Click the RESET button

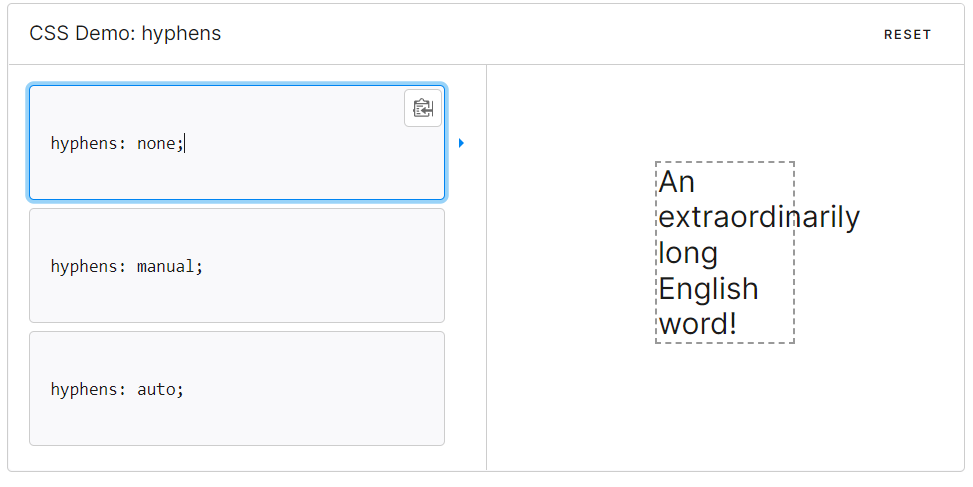tap(907, 35)
